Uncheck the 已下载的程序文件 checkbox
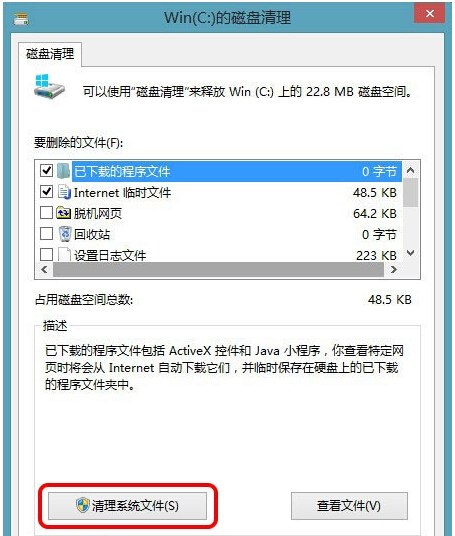The height and width of the screenshot is (536, 455). pyautogui.click(x=46, y=171)
